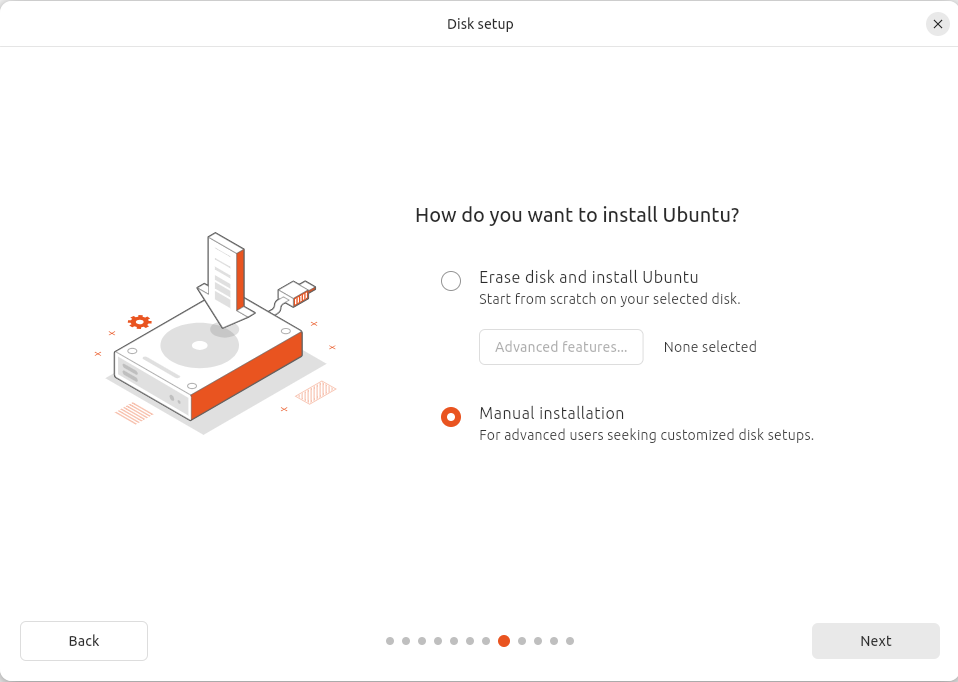The image size is (958, 682).
Task: Select the Erase disk and install Ubuntu radio button
Action: coord(451,281)
